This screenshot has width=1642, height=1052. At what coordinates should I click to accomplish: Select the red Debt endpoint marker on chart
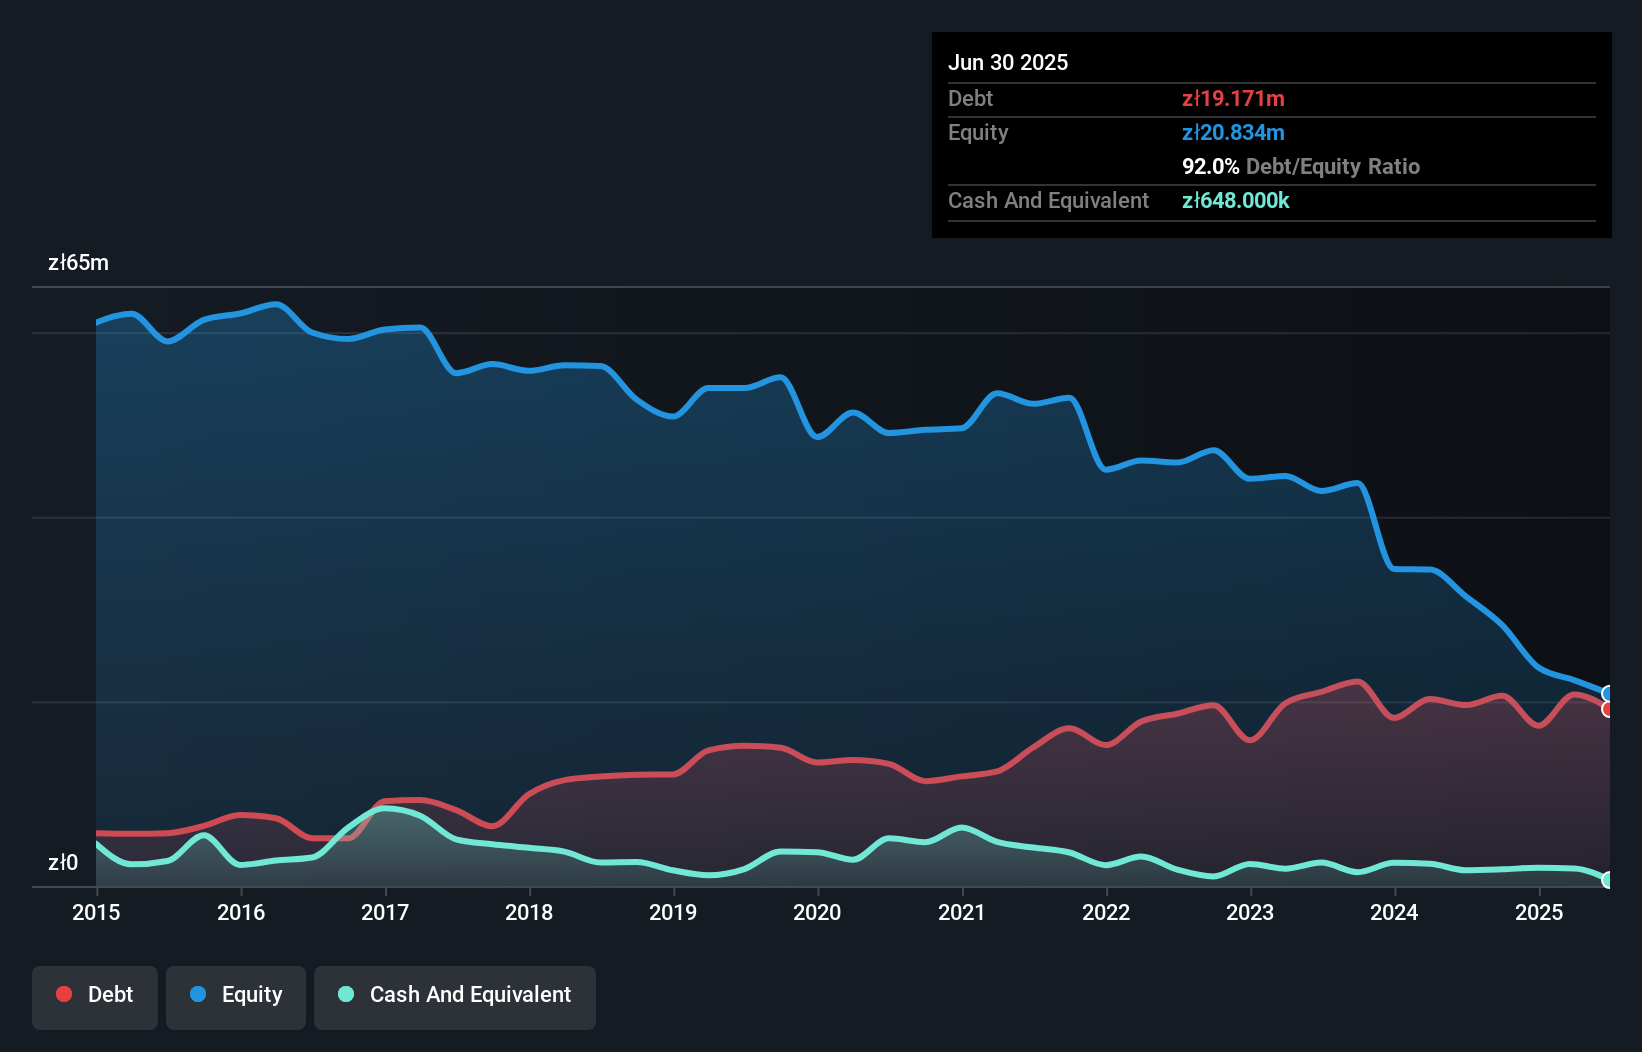pyautogui.click(x=1608, y=710)
